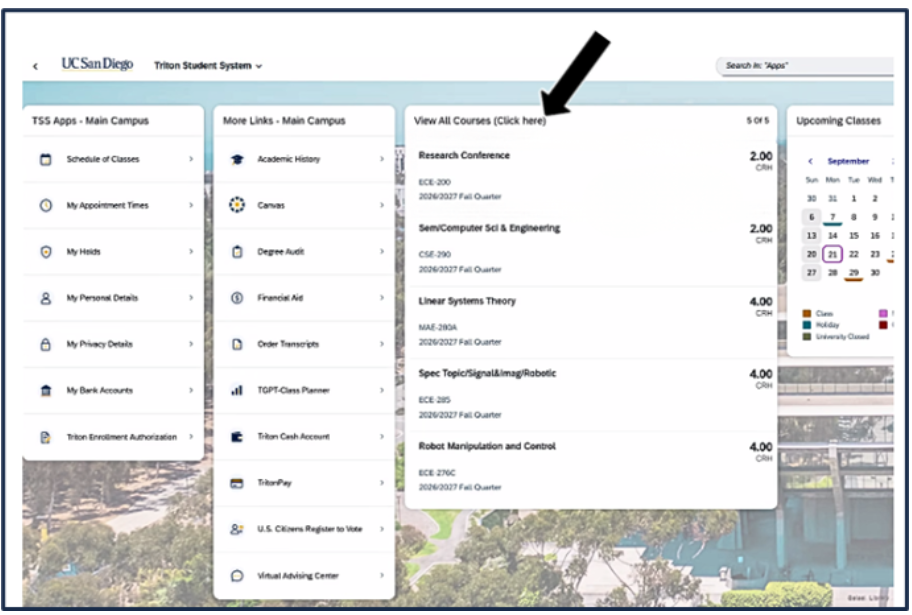
Task: Open Sem/Computer Sci & Engineering course
Action: 592,249
